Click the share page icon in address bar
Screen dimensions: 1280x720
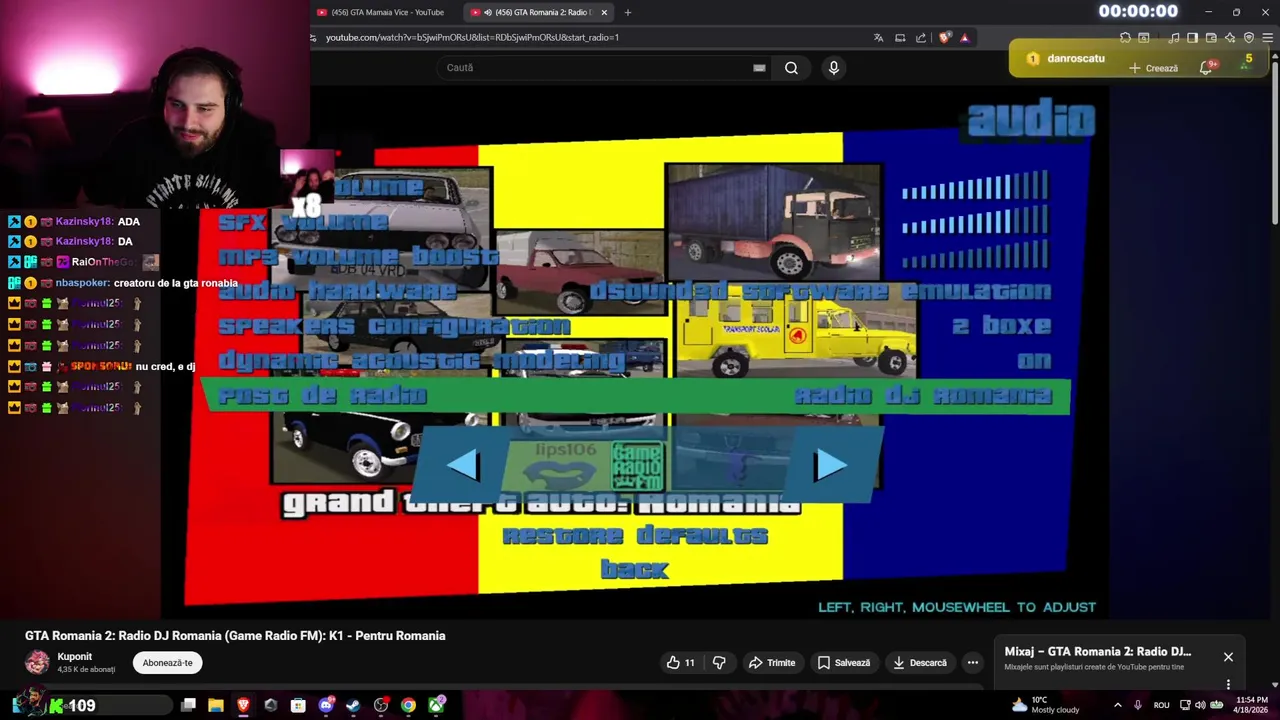point(921,38)
